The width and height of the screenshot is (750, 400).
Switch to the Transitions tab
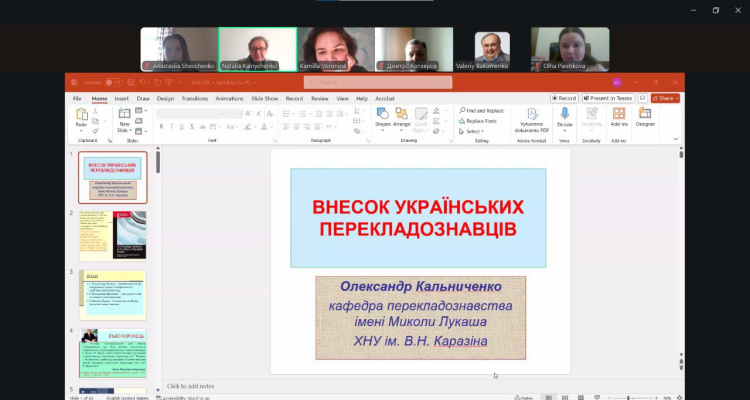coord(195,99)
